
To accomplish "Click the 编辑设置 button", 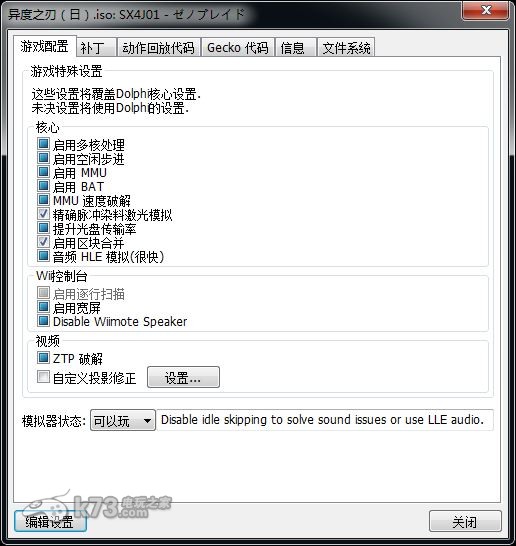I will 50,521.
